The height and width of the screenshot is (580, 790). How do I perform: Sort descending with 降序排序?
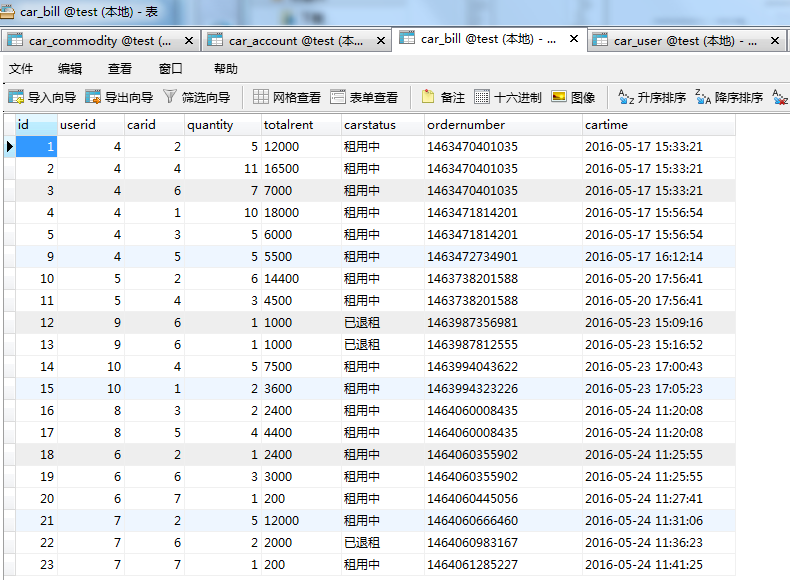tap(729, 97)
